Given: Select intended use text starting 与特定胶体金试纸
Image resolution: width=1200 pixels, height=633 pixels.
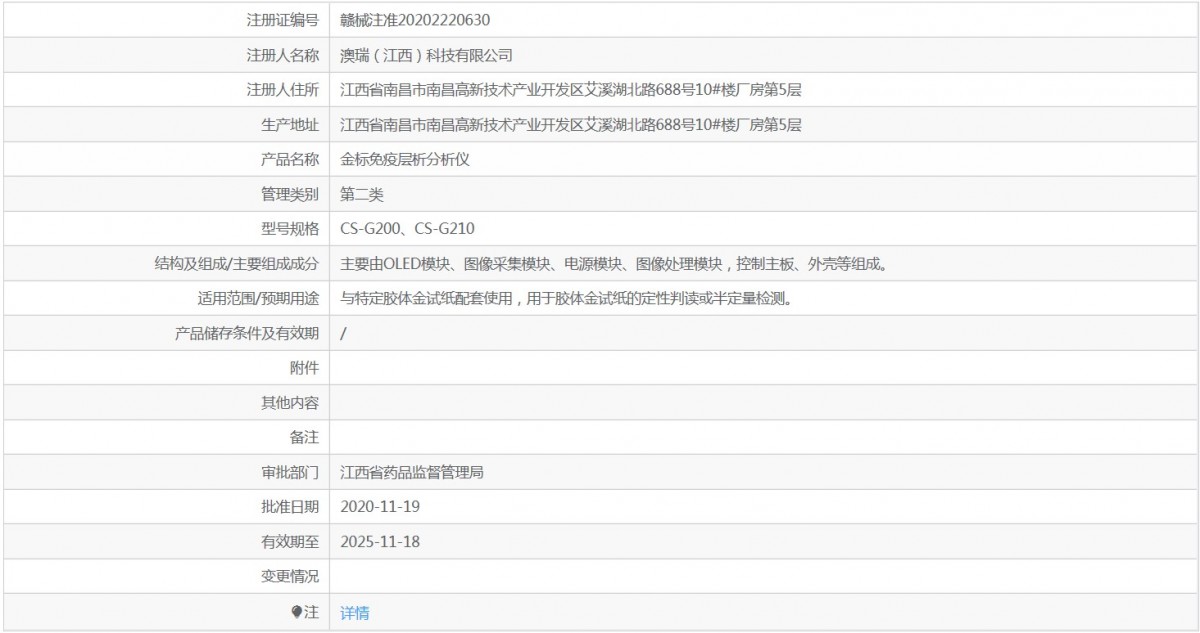Looking at the screenshot, I should pos(567,298).
